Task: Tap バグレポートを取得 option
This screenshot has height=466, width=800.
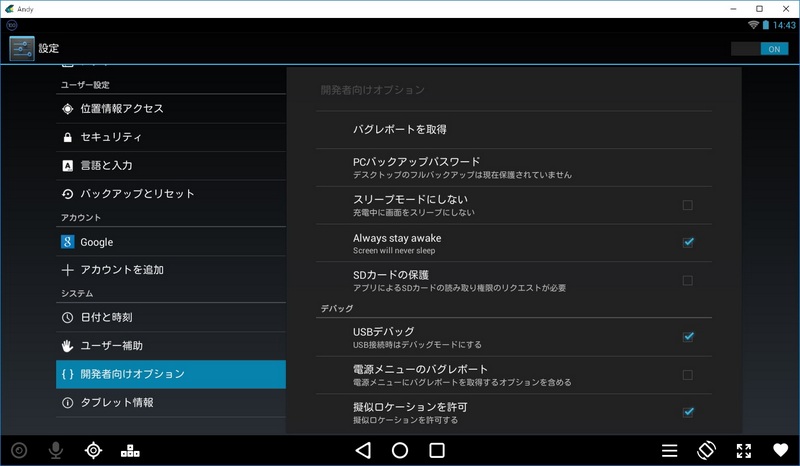Action: [514, 130]
